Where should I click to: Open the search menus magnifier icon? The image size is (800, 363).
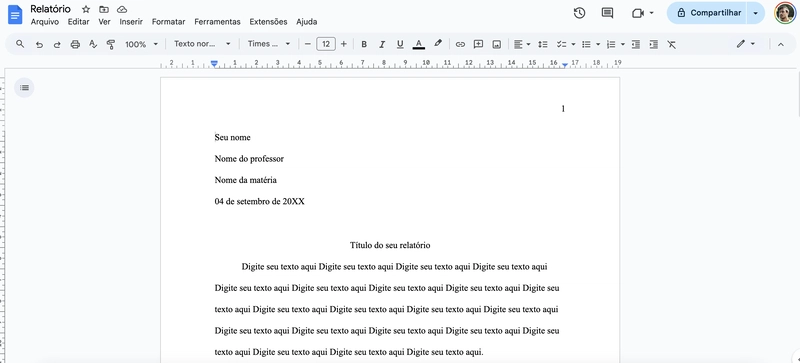click(20, 44)
